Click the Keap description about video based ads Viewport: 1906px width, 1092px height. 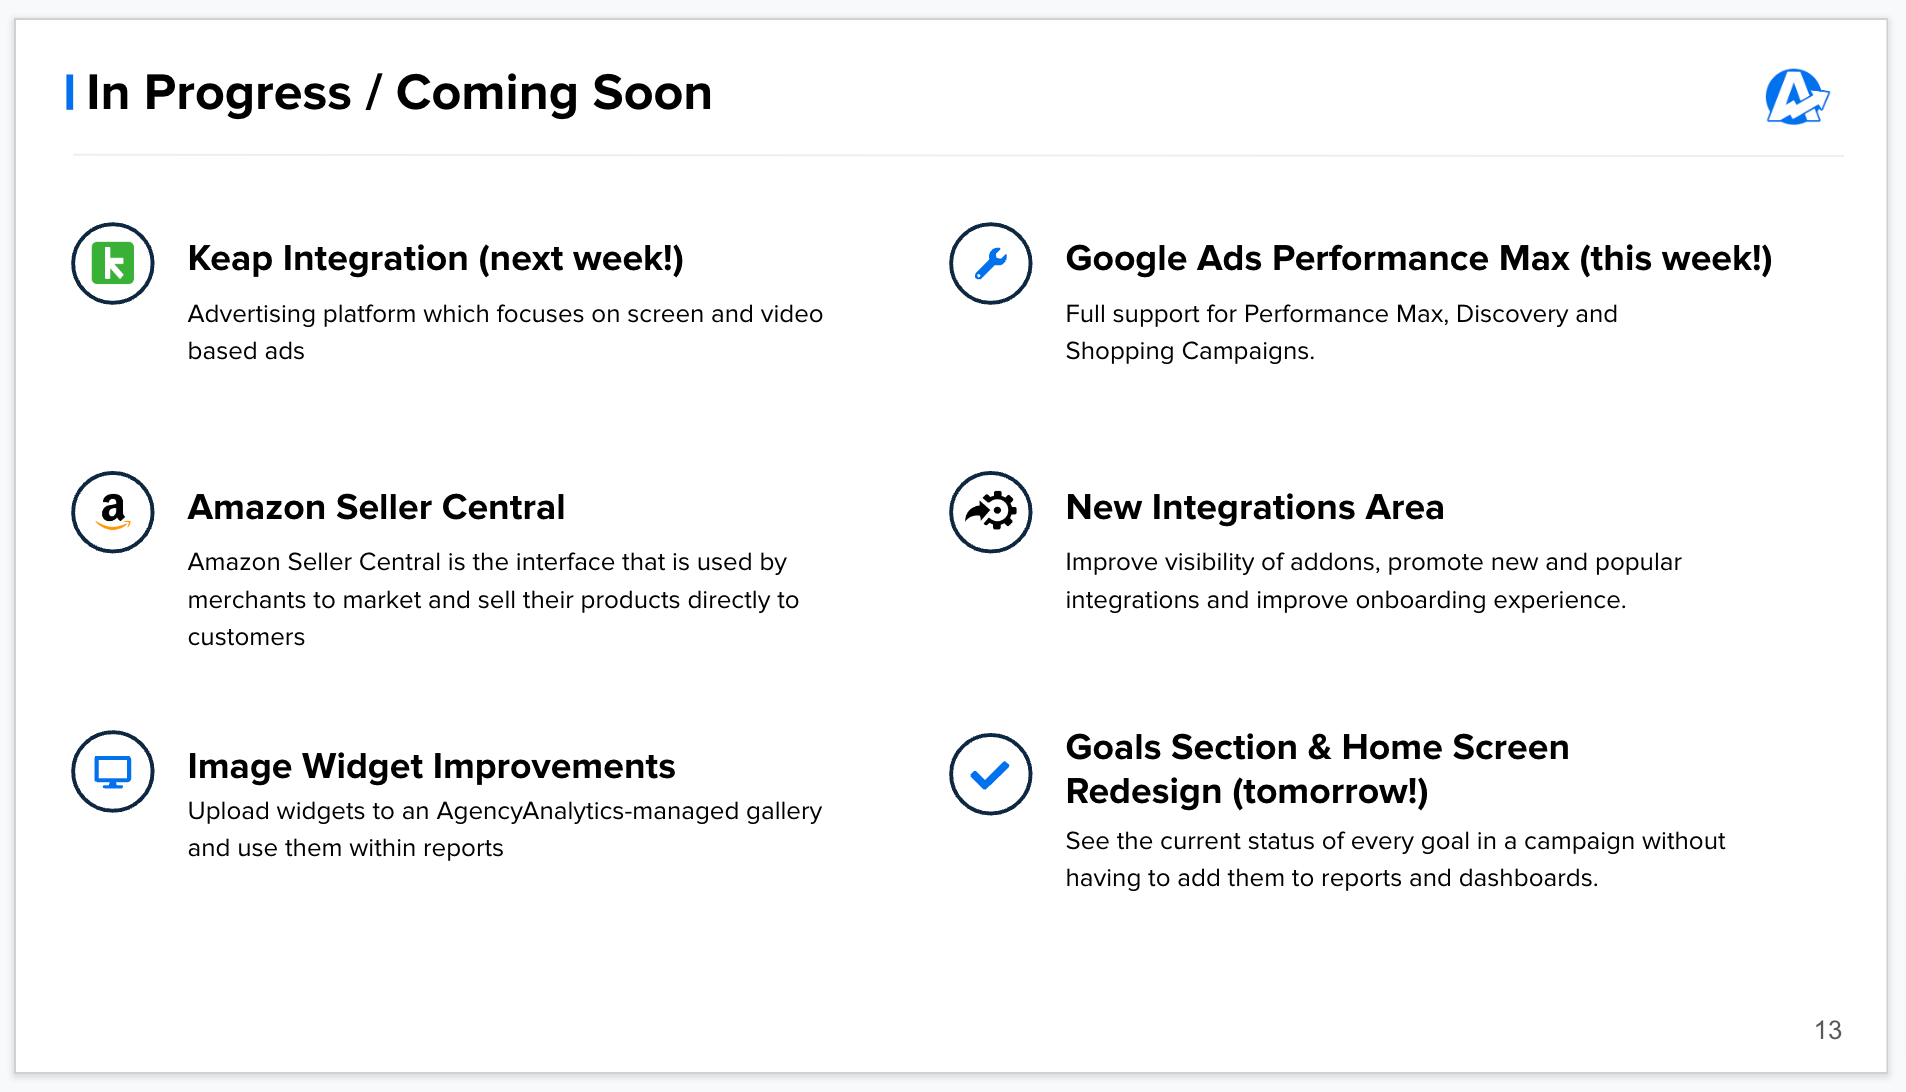pos(506,332)
